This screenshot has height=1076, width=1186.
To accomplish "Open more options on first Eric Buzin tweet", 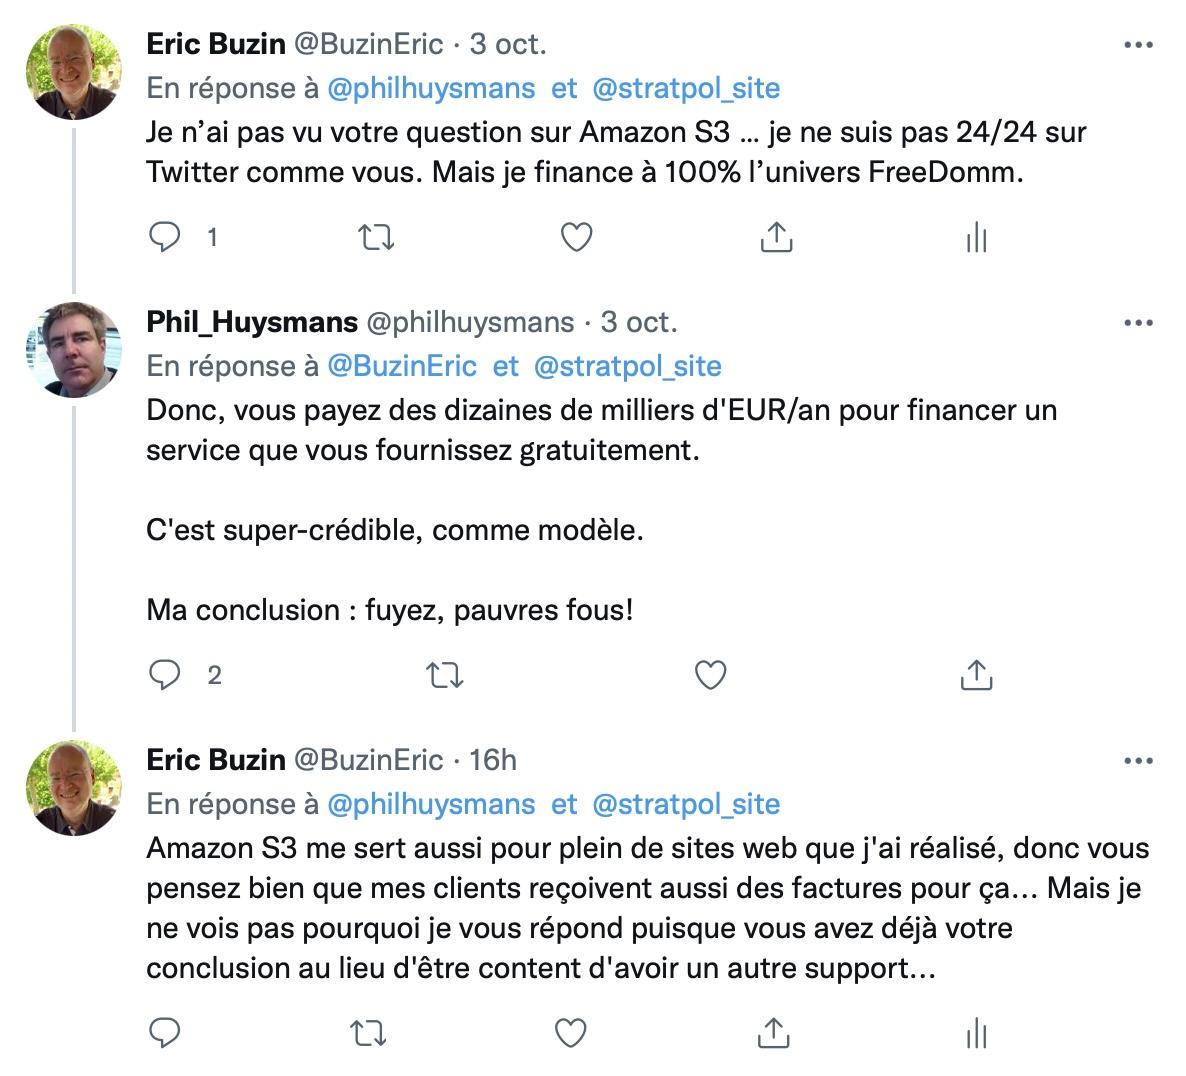I will click(x=1138, y=45).
